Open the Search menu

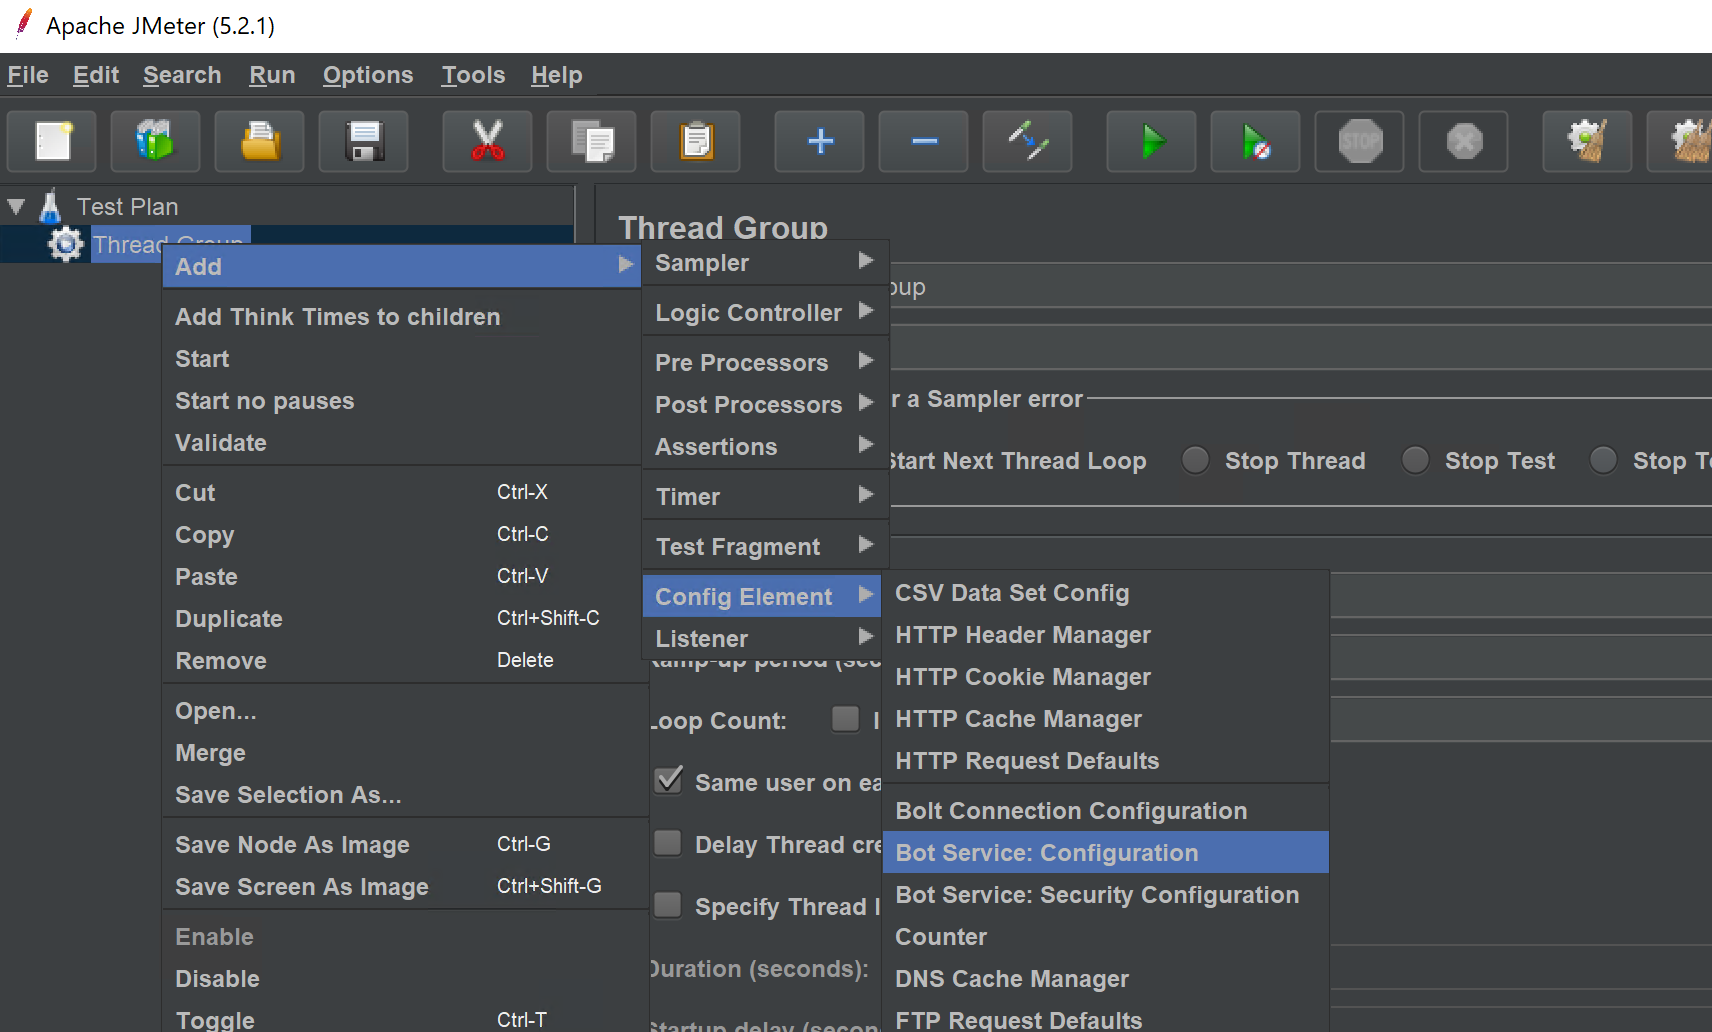click(x=182, y=75)
